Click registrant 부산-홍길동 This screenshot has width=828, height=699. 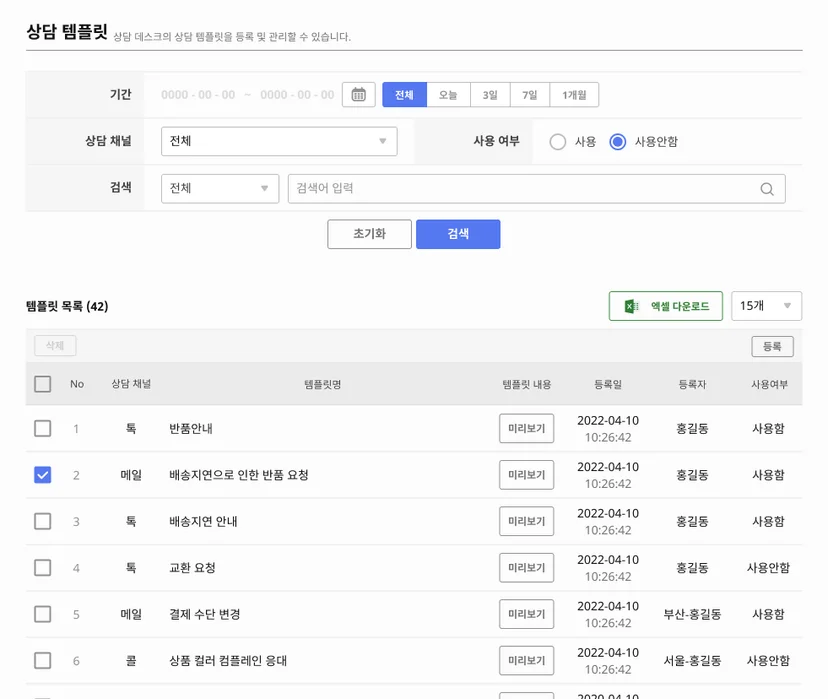click(x=692, y=614)
